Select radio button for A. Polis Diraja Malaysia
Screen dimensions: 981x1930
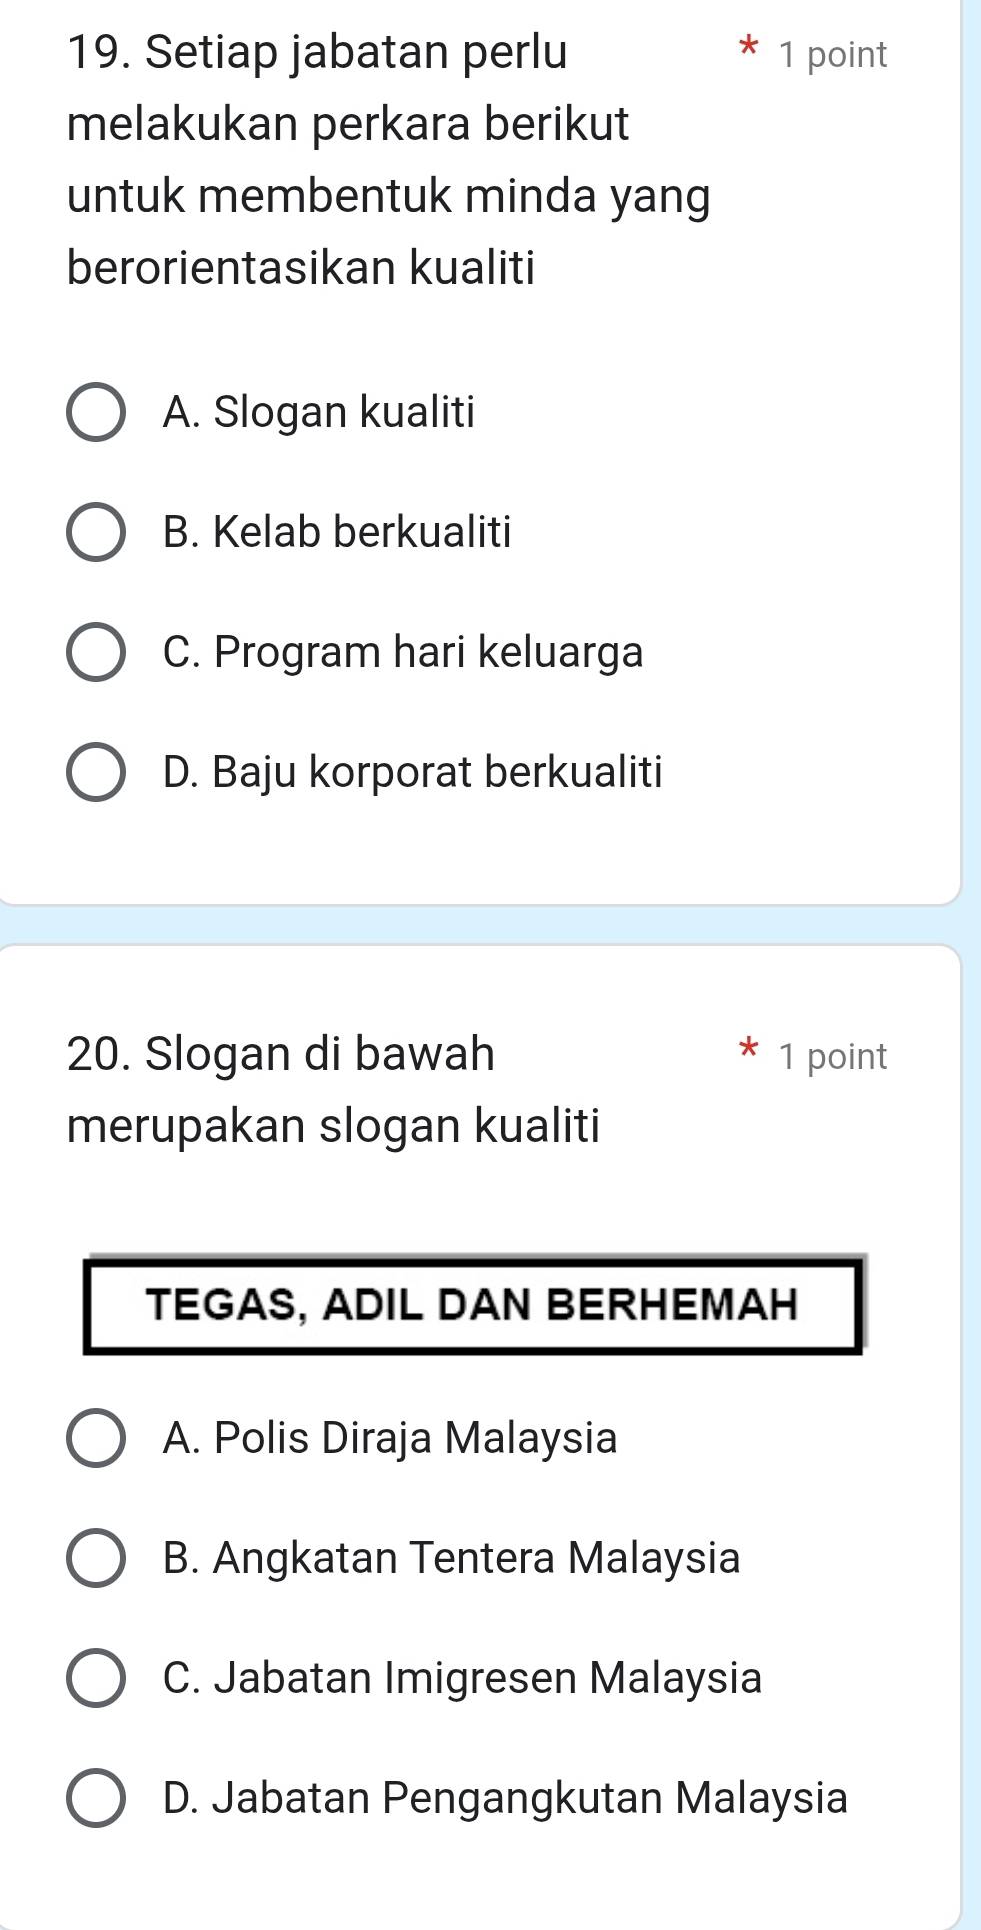pos(96,1438)
